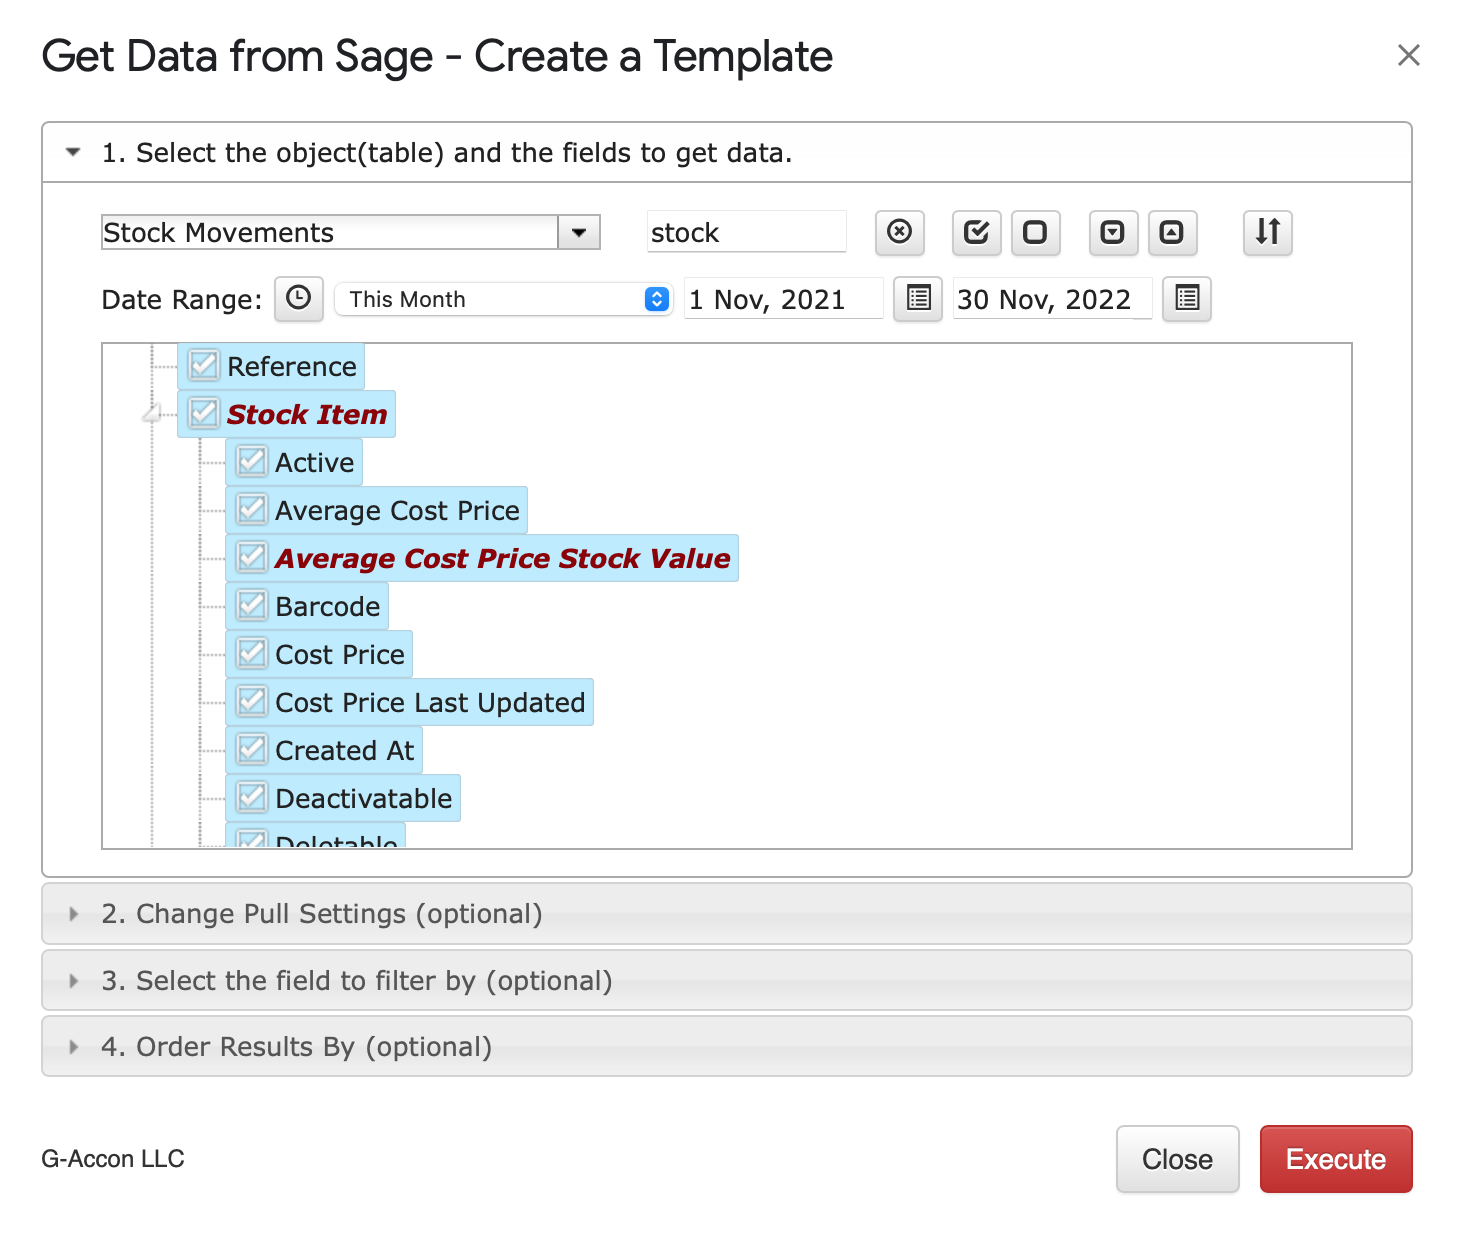Click the sort fields icon

coord(1267,233)
